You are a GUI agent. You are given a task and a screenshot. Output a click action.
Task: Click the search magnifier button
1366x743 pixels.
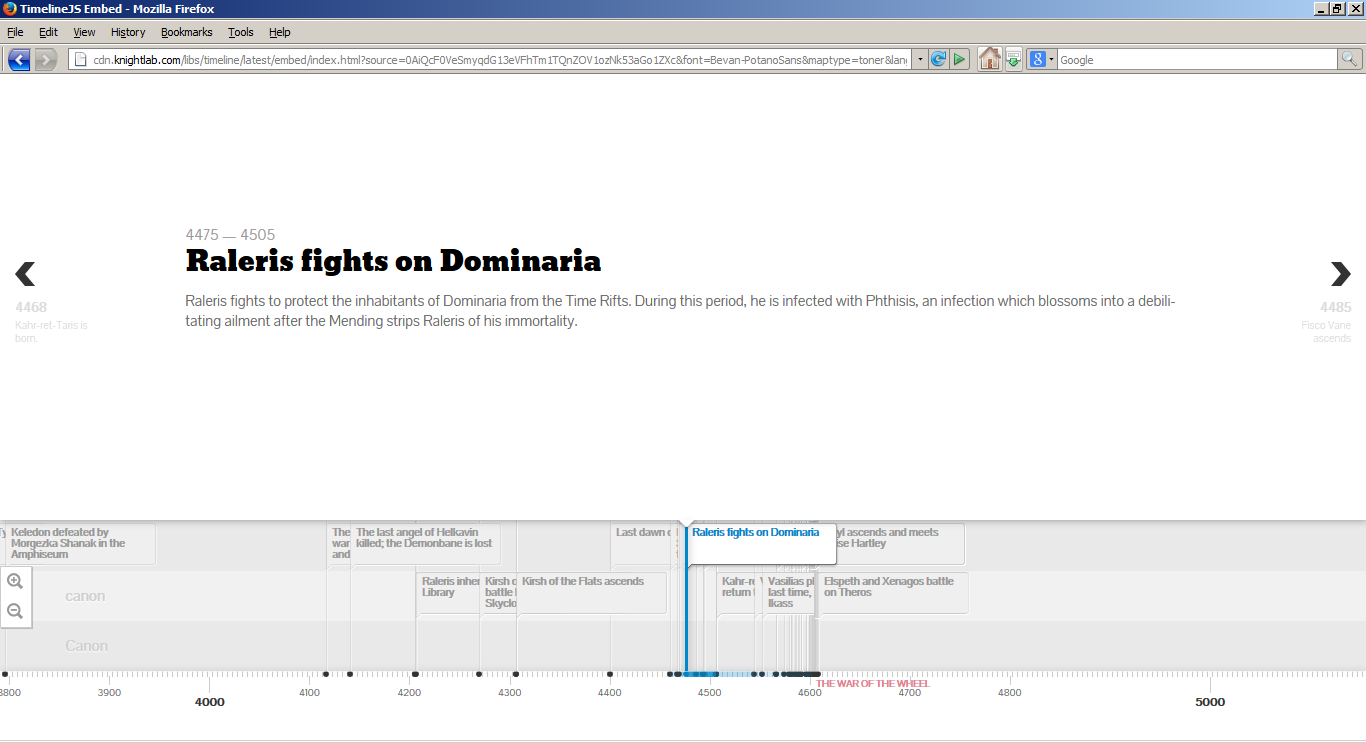1349,60
